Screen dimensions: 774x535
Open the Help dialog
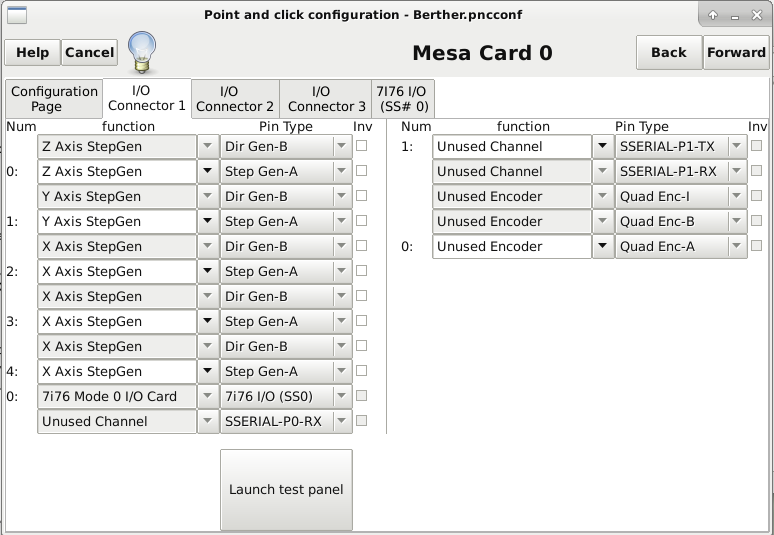[x=33, y=52]
